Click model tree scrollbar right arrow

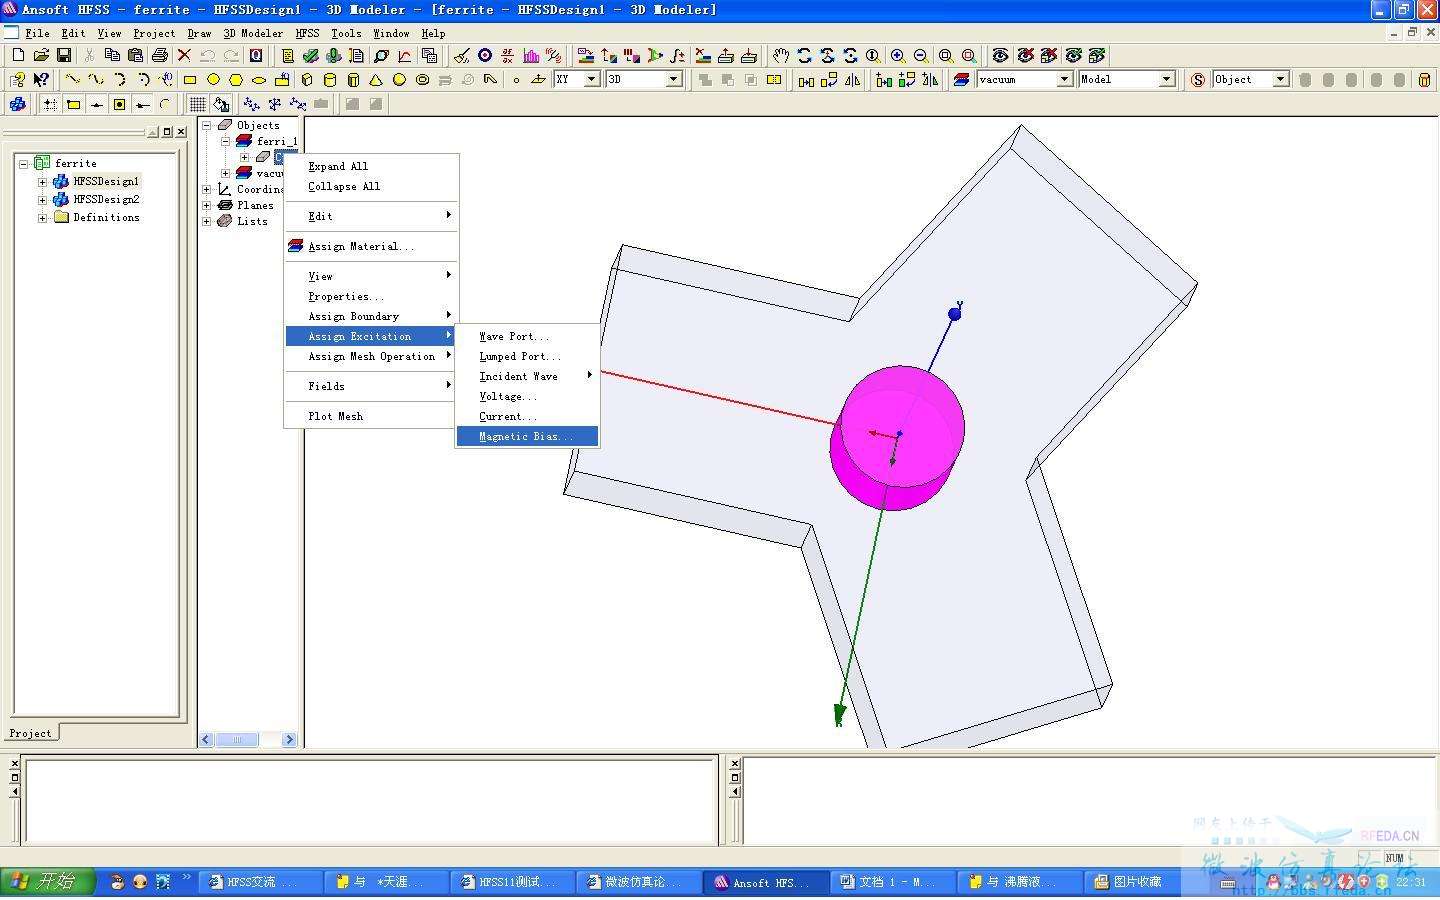click(x=289, y=740)
